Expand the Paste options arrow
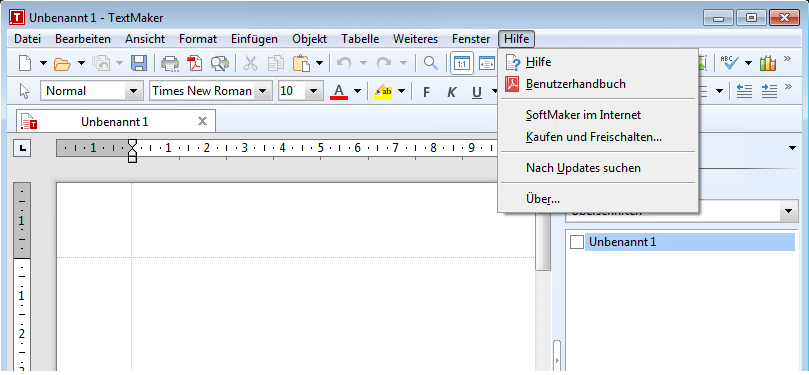This screenshot has width=809, height=375. pos(319,63)
